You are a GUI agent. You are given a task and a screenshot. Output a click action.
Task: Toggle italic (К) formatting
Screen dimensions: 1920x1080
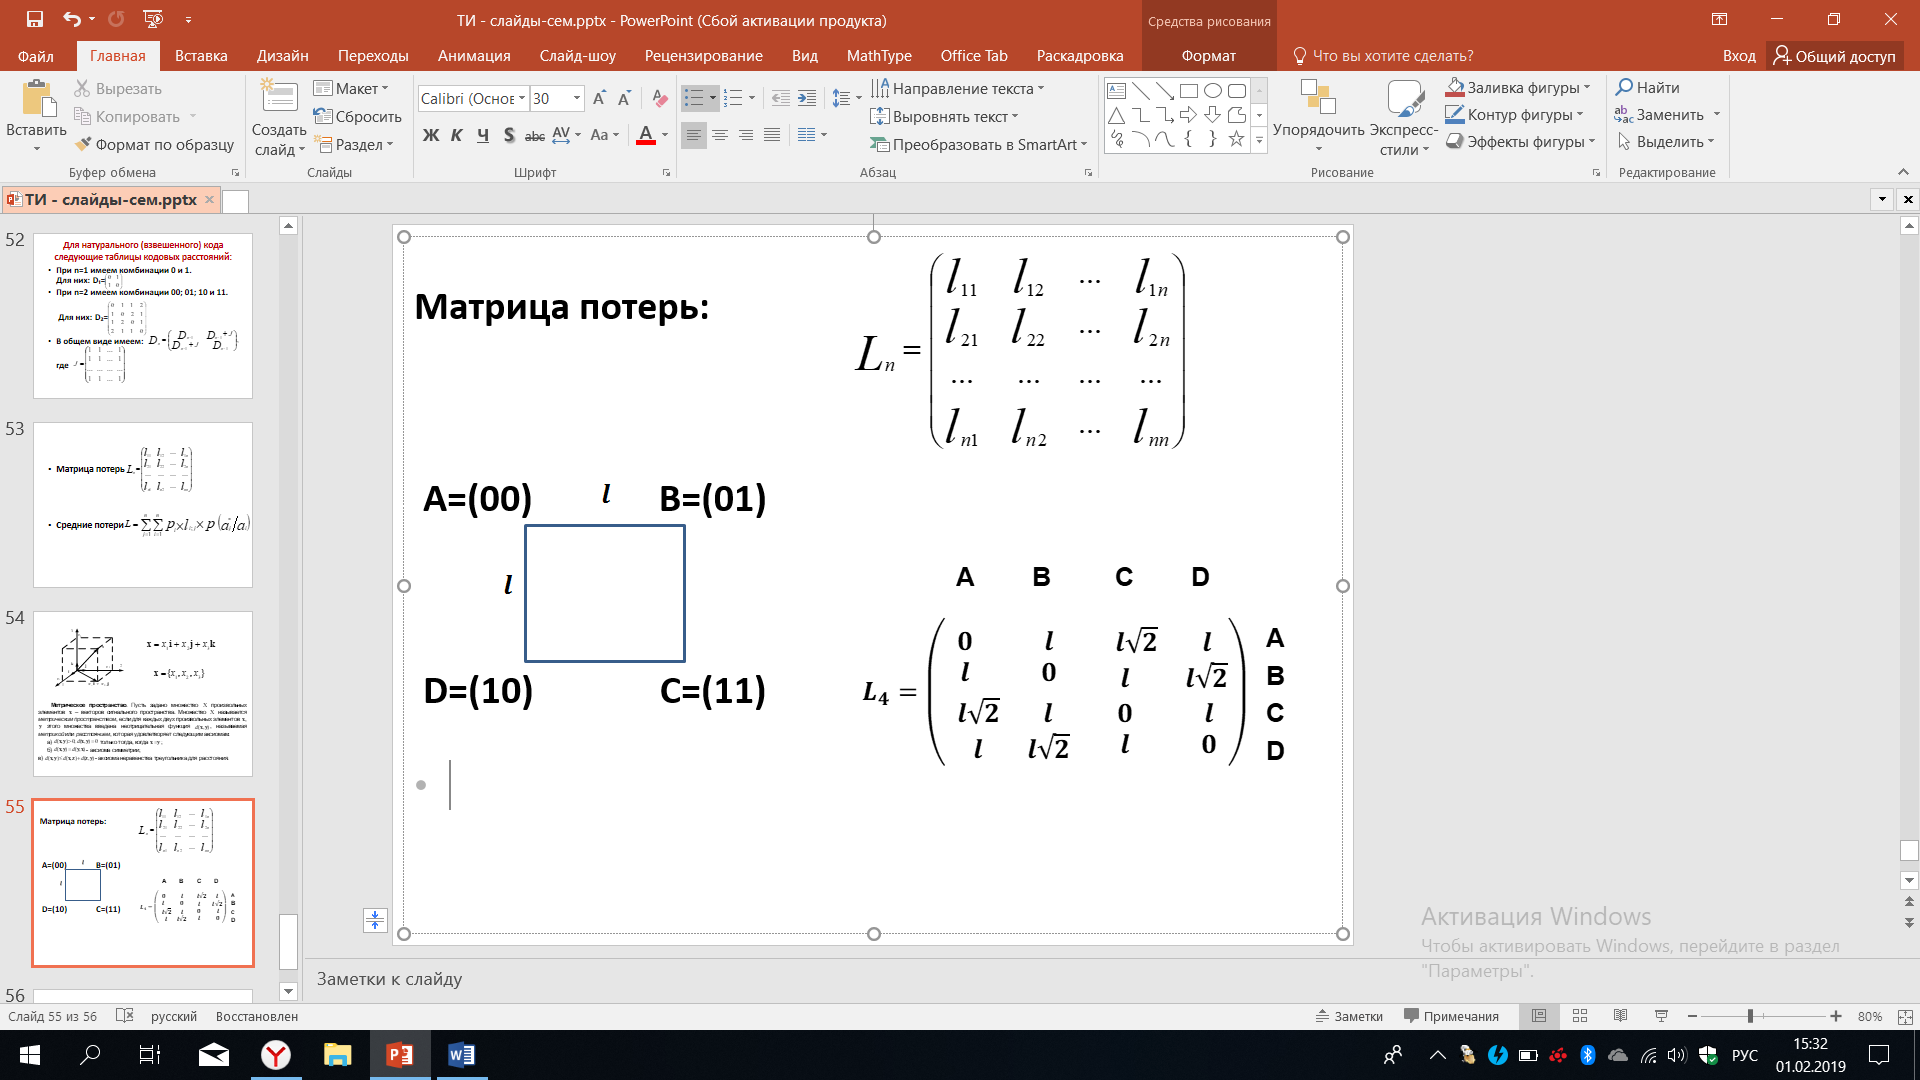[x=457, y=135]
